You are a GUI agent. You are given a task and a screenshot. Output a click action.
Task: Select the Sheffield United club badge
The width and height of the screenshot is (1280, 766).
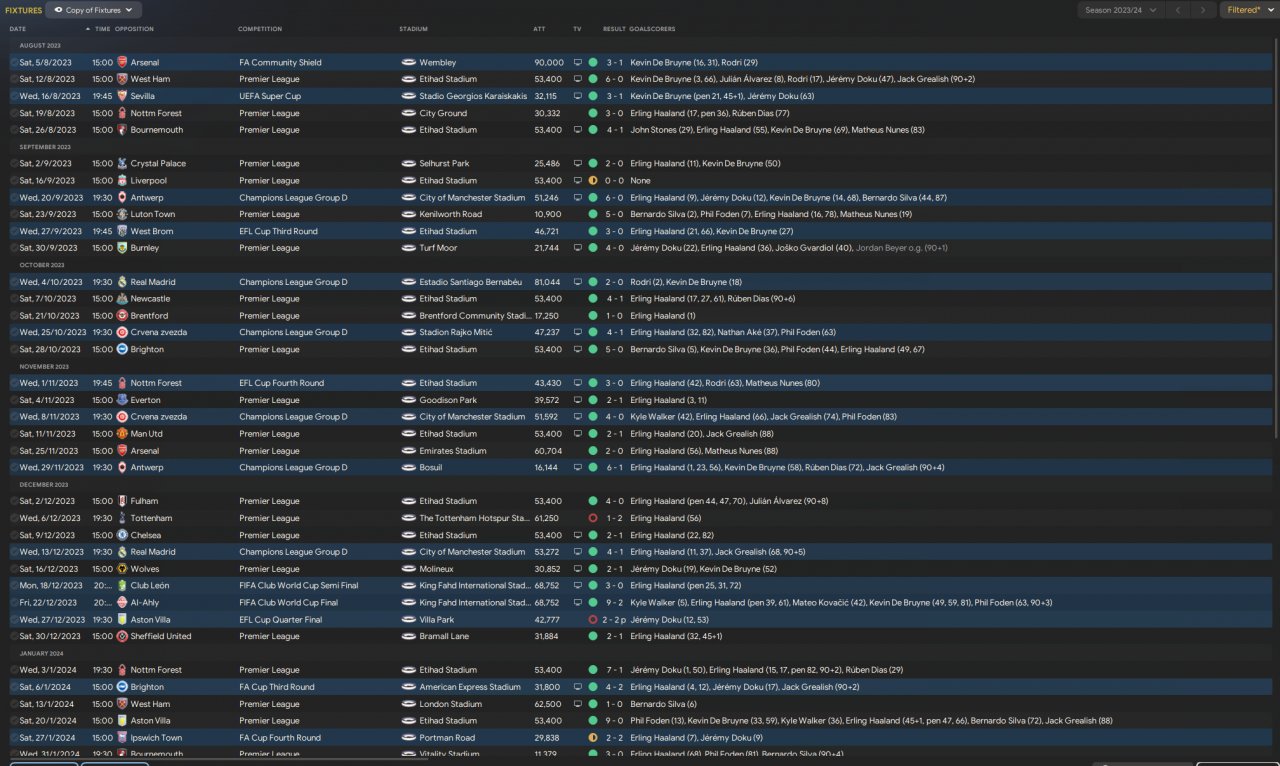coord(122,636)
